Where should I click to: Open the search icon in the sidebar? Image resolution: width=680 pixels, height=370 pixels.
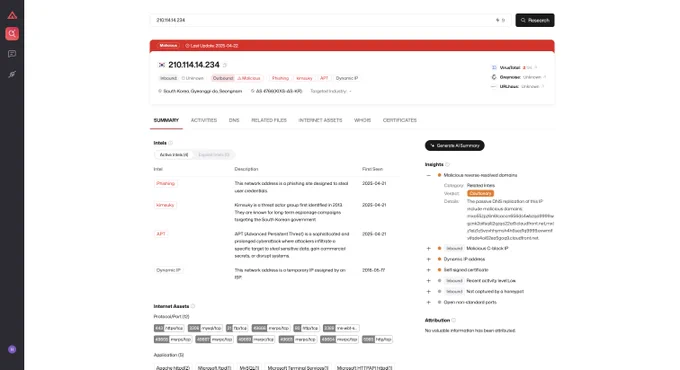click(x=12, y=33)
